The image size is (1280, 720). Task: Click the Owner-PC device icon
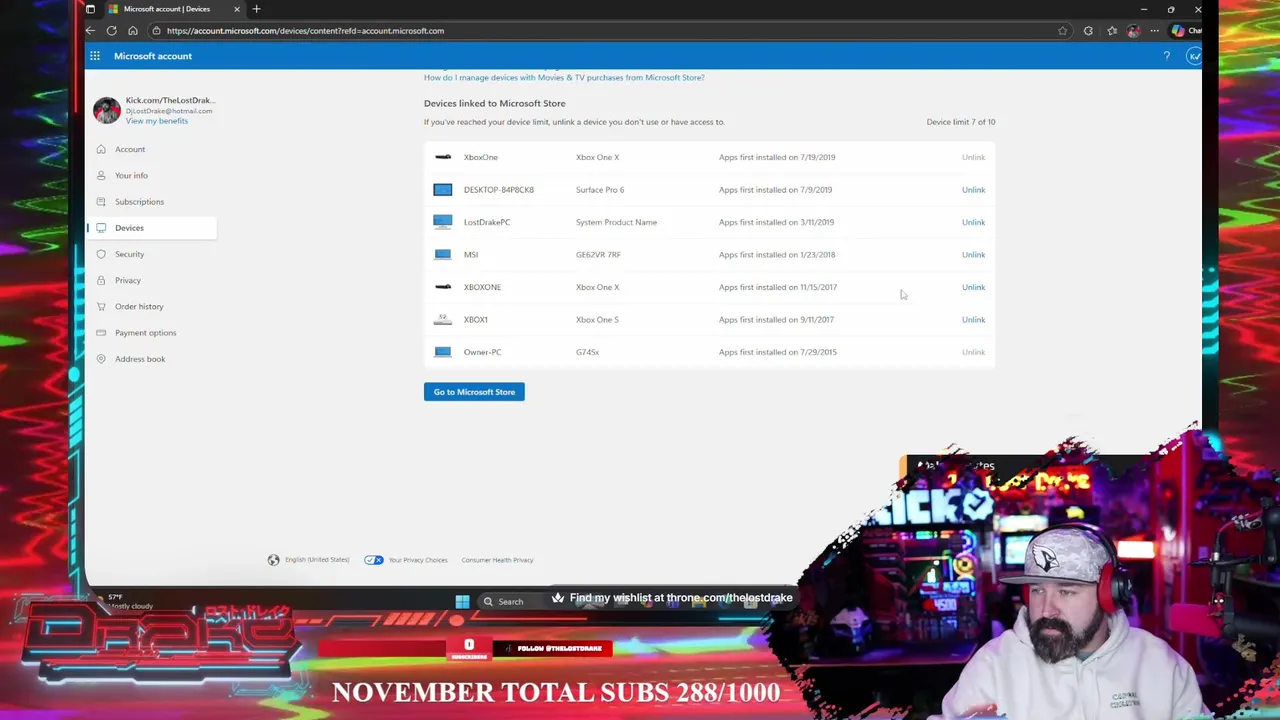point(443,352)
